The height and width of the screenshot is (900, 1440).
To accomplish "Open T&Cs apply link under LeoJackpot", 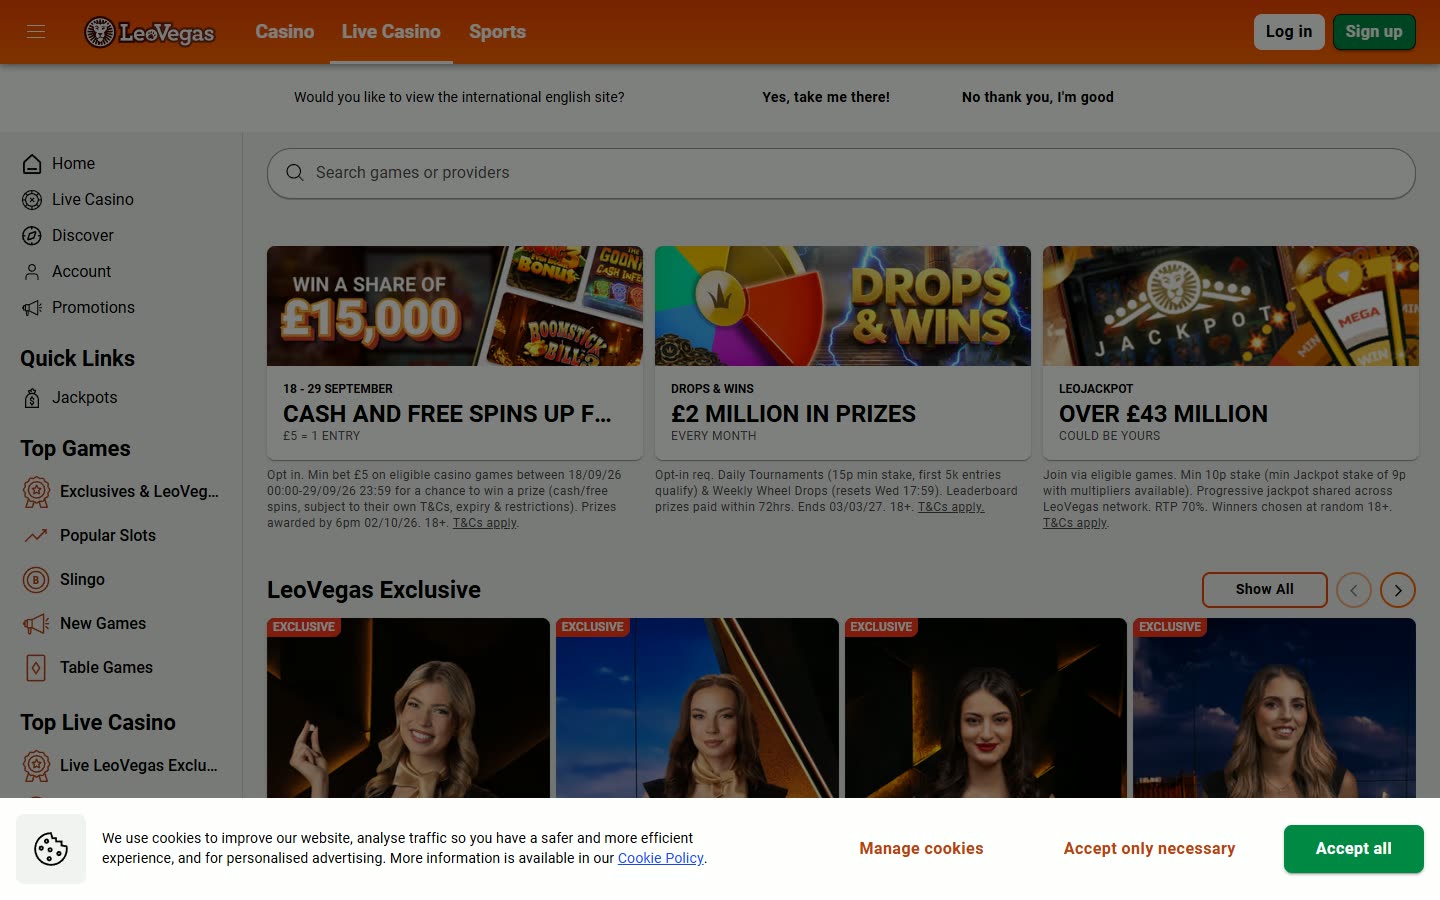I will pos(1075,523).
